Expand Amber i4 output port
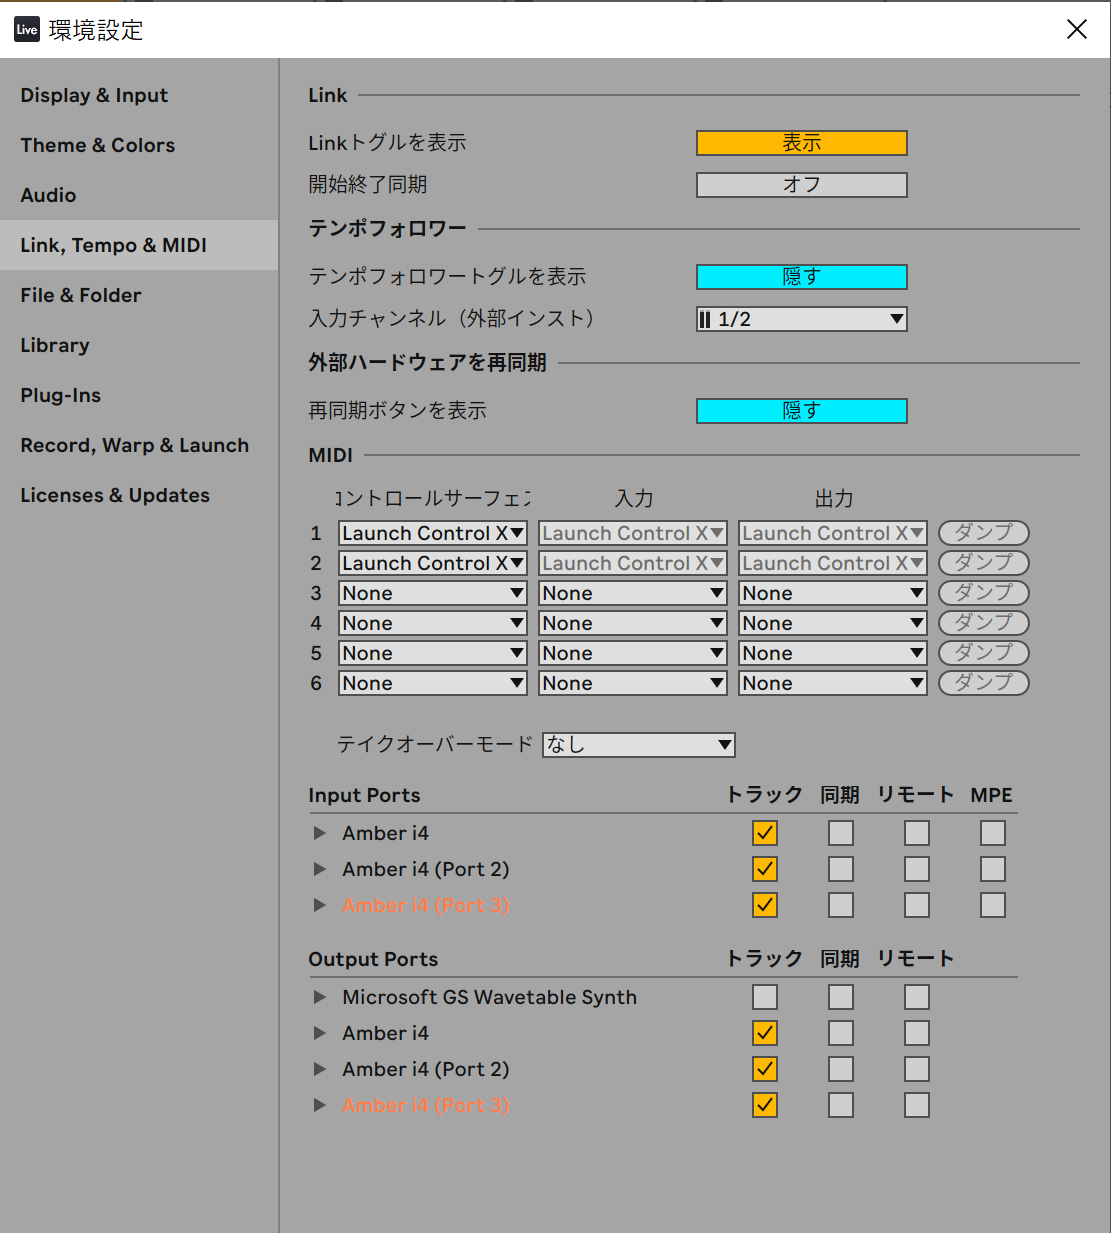 (320, 1033)
